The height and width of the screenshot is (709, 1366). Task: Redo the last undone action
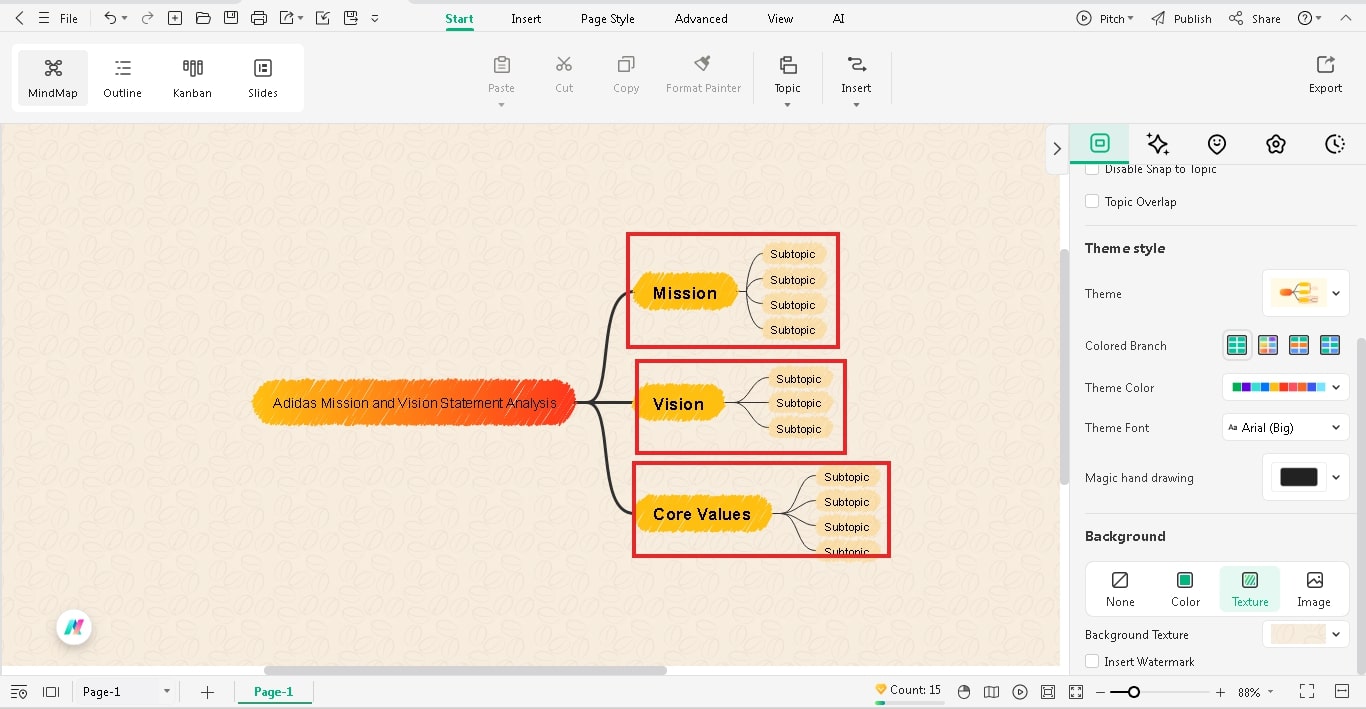(x=147, y=18)
